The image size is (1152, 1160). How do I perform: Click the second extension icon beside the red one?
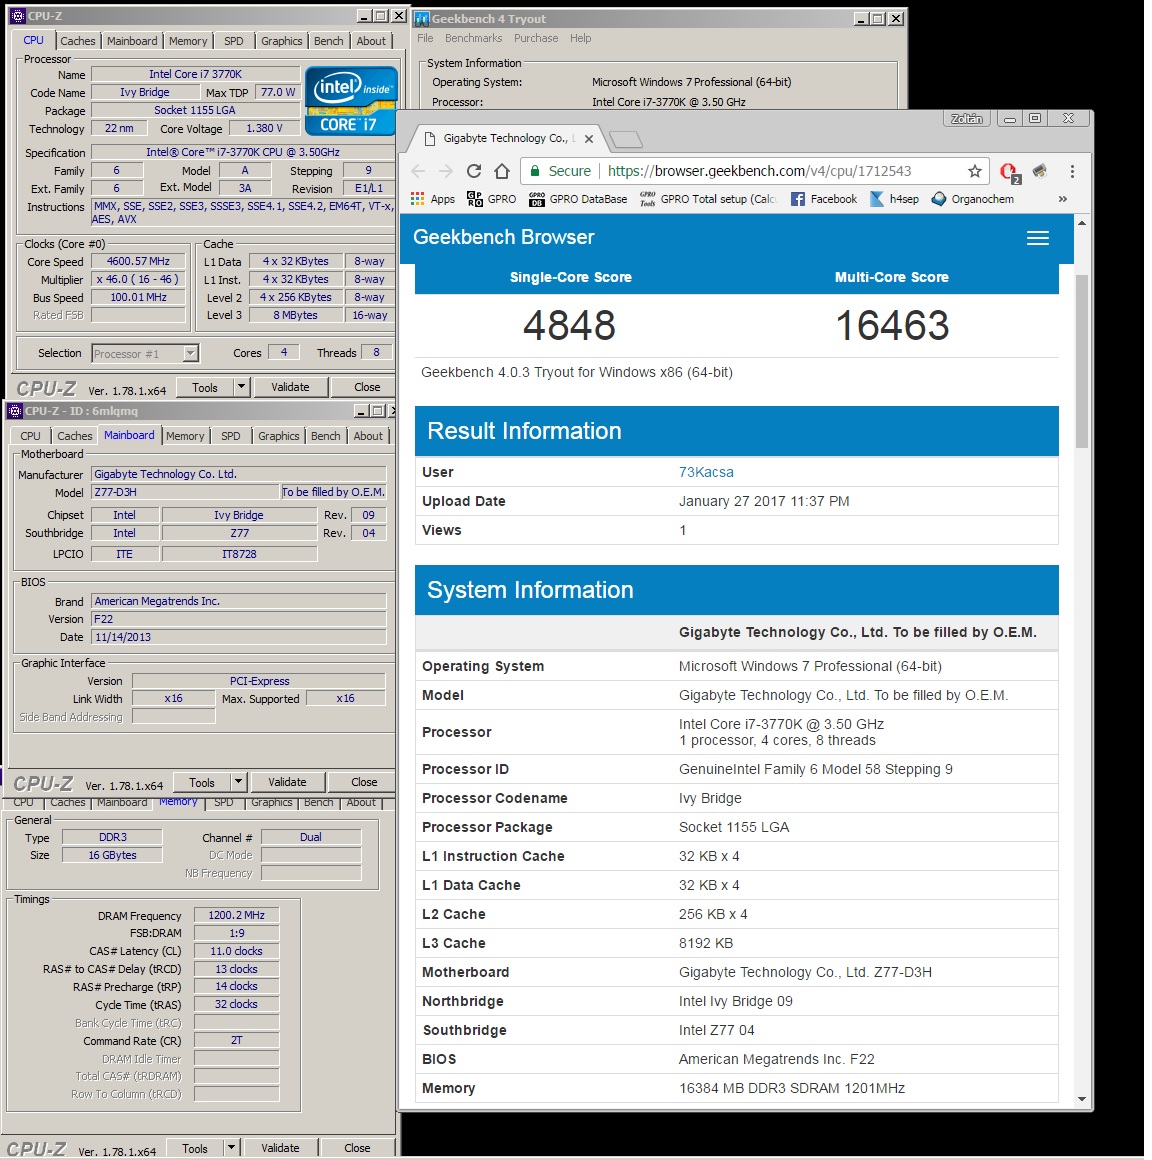click(x=1040, y=172)
